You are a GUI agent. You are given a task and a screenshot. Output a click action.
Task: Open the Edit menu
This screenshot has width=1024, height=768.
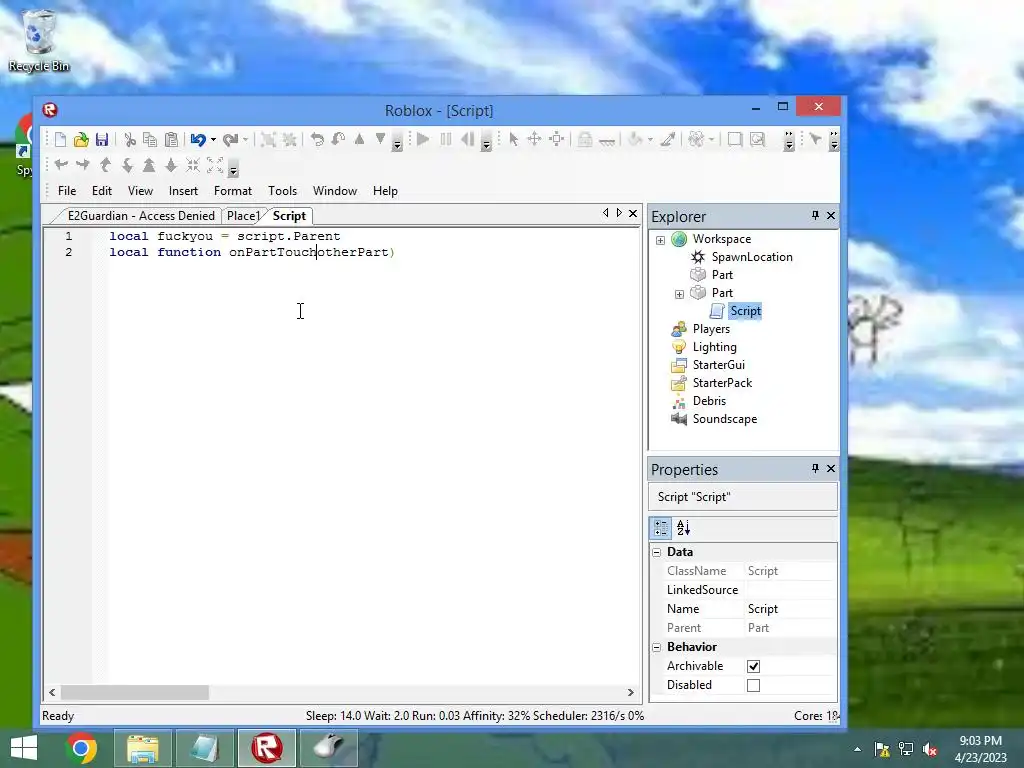(102, 191)
